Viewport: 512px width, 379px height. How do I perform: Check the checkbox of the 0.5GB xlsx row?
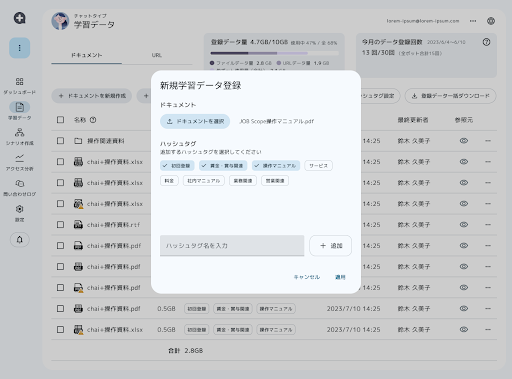(60, 330)
